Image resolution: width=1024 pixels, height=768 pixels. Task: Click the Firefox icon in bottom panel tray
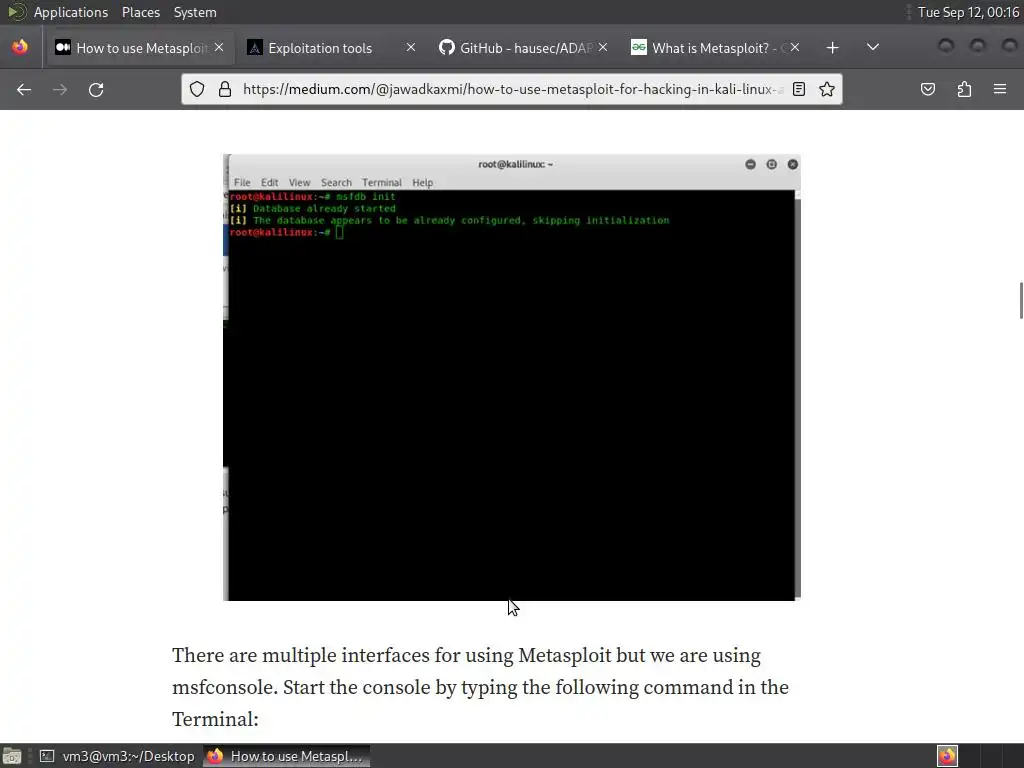947,756
